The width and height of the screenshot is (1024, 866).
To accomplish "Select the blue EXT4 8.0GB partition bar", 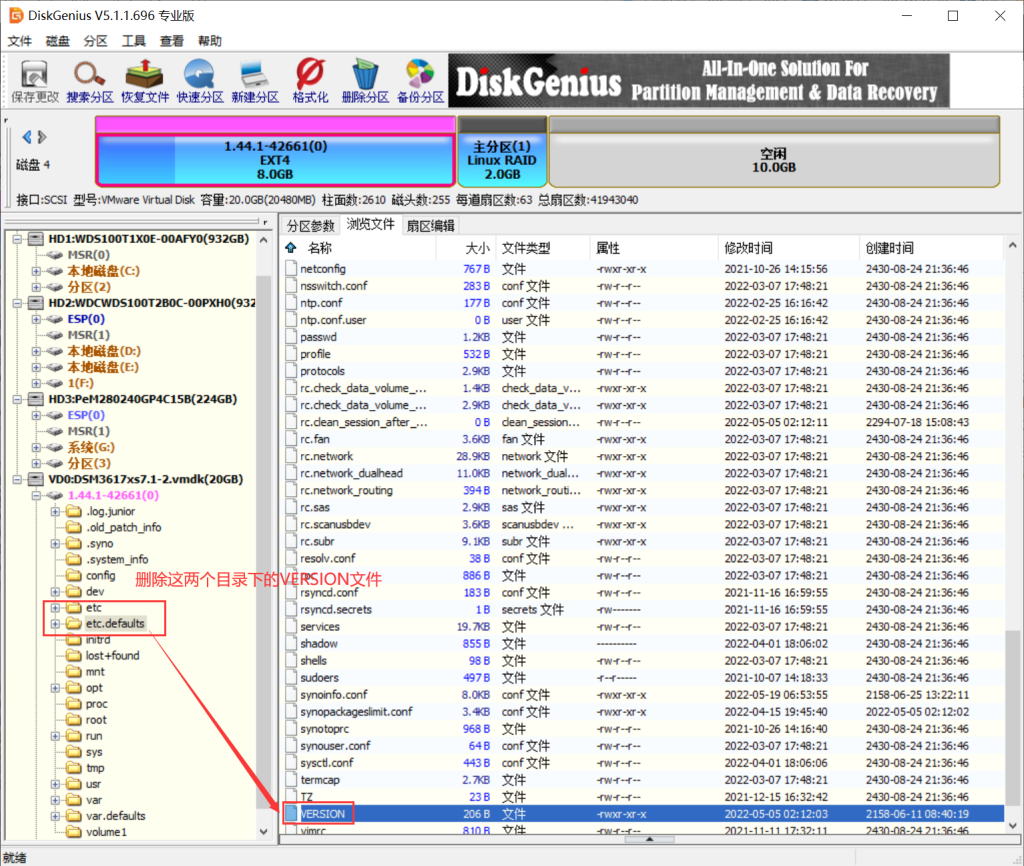I will pyautogui.click(x=275, y=160).
